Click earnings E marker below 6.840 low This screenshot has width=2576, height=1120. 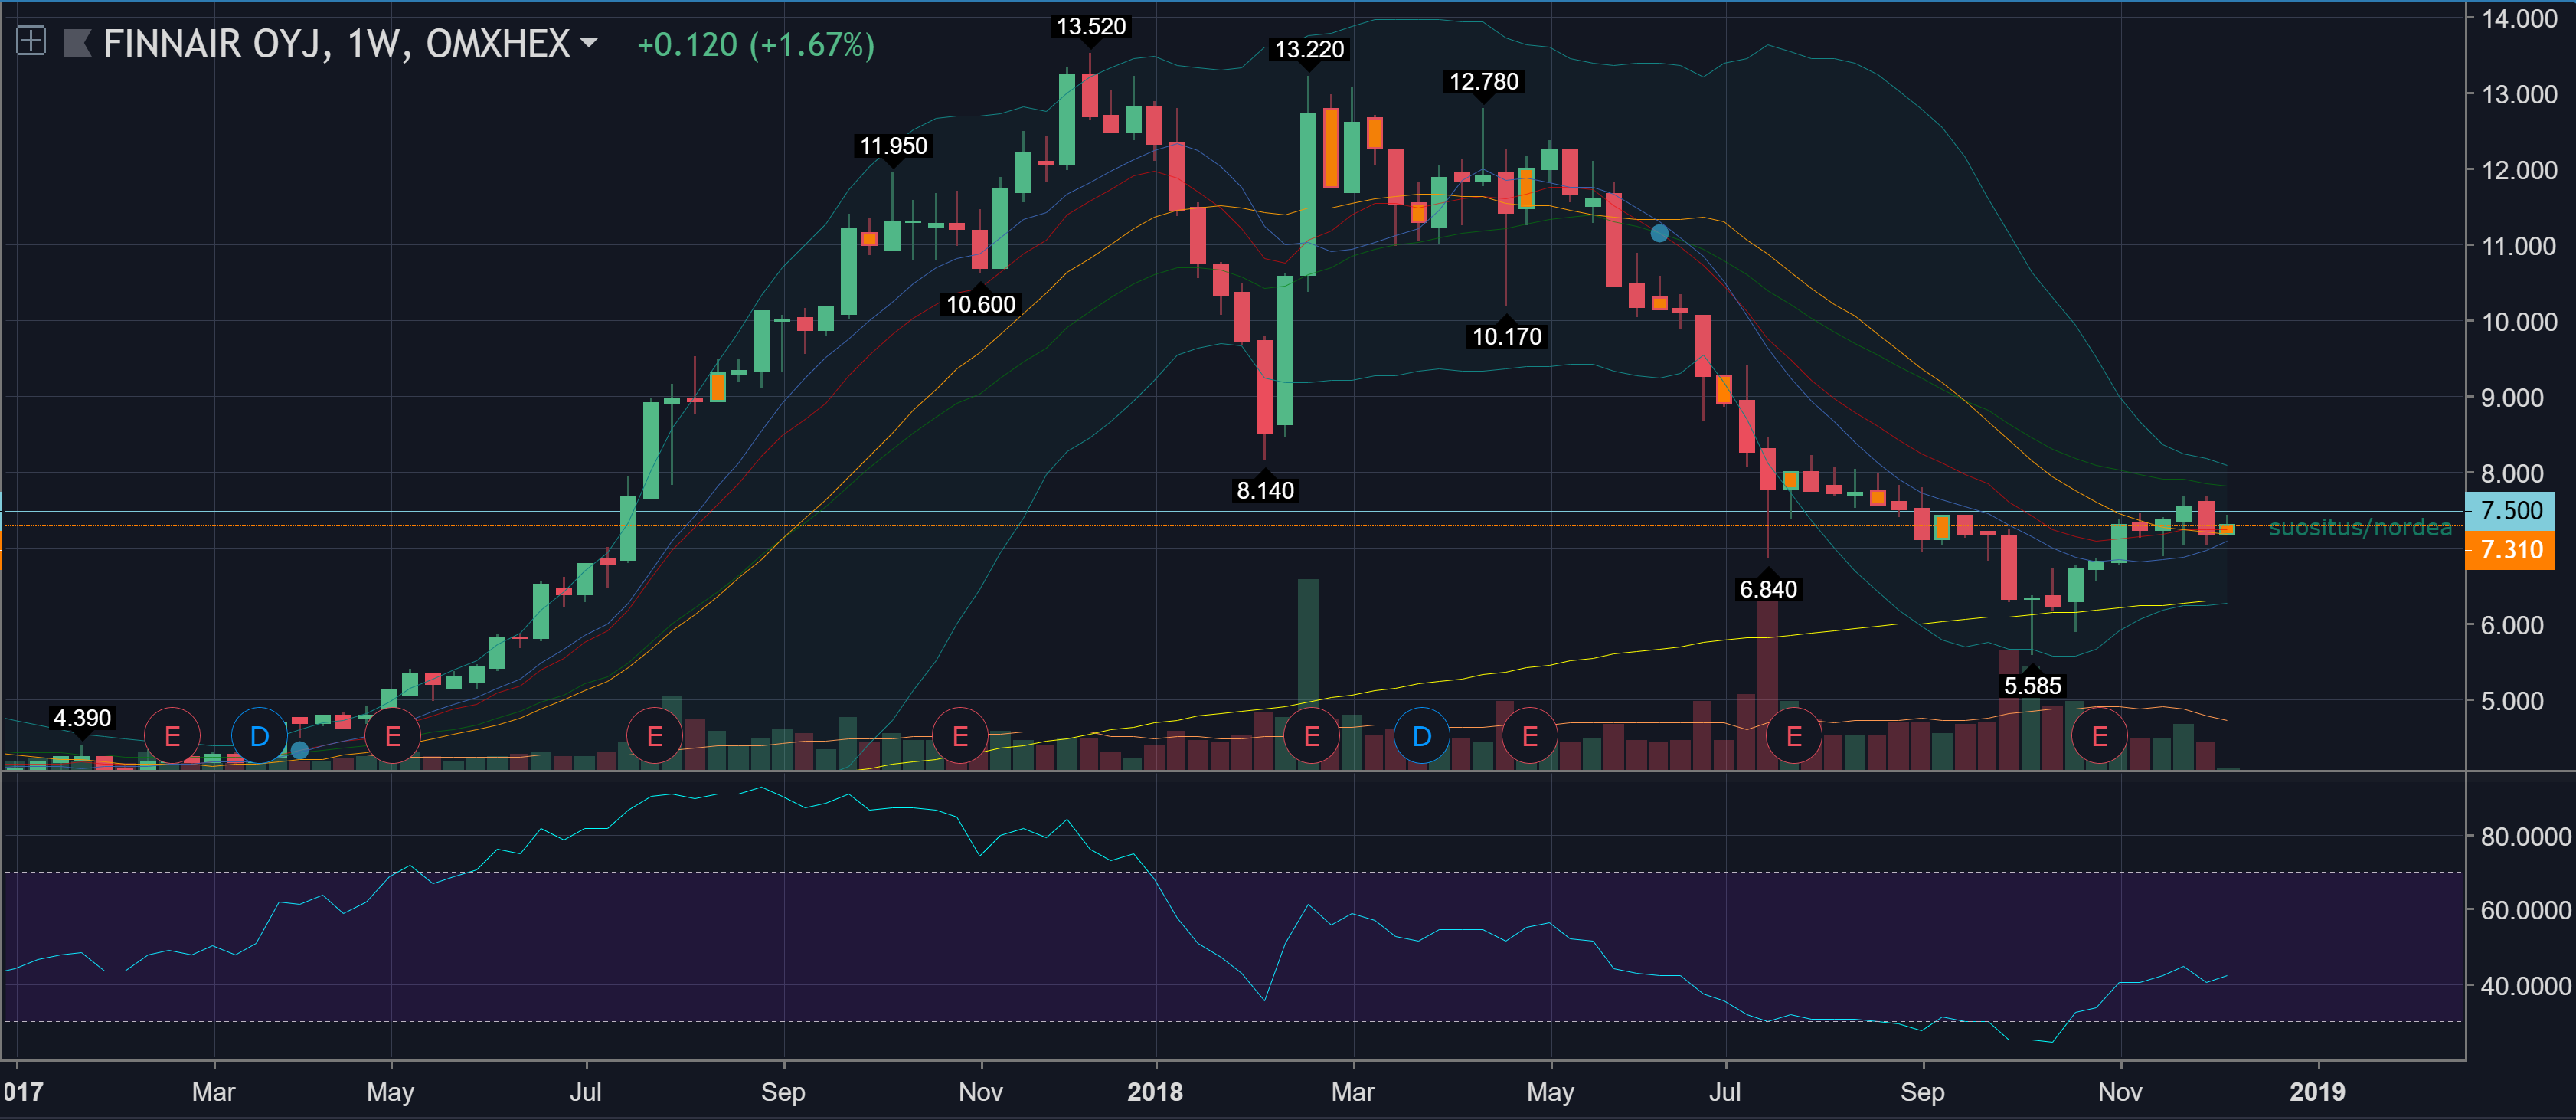click(x=1794, y=737)
